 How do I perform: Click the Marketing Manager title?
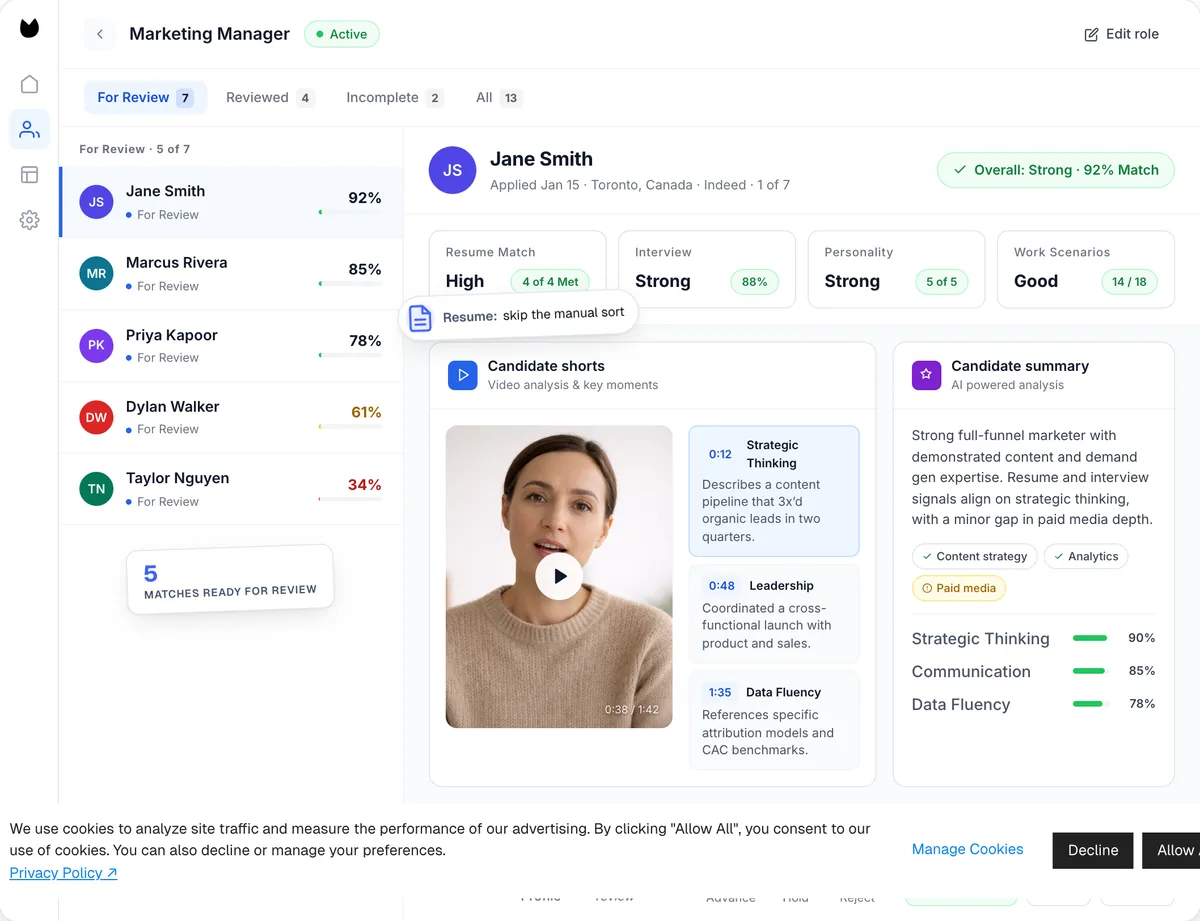[209, 34]
